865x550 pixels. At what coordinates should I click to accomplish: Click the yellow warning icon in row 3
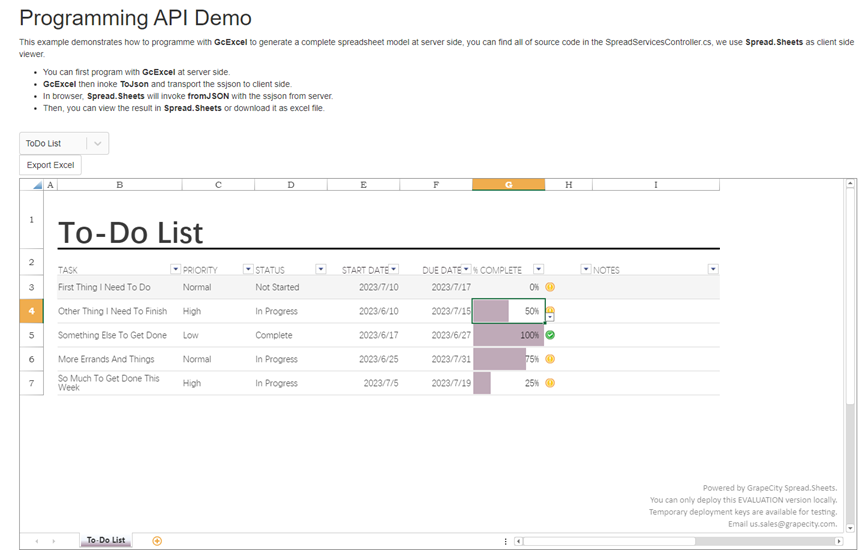pyautogui.click(x=550, y=287)
